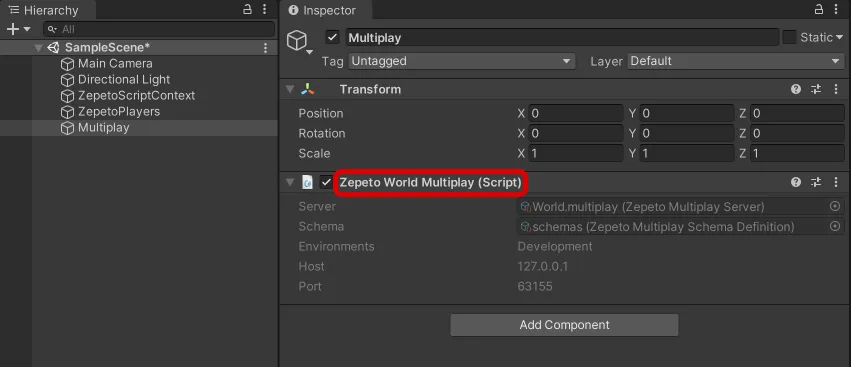This screenshot has height=367, width=851.
Task: Click the Add Component button
Action: click(564, 325)
